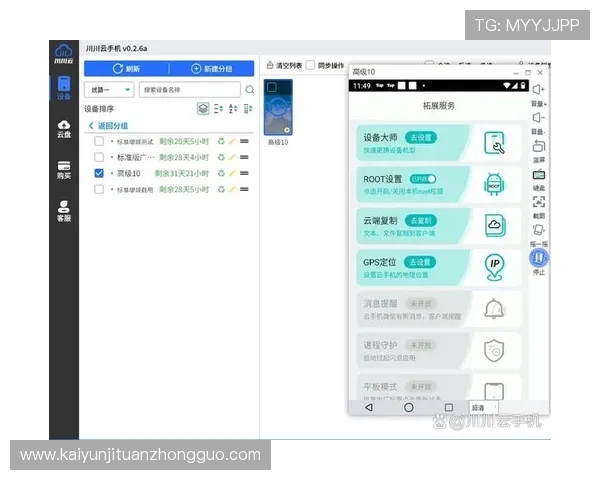Click the 清空列表 clear list button

coord(284,65)
